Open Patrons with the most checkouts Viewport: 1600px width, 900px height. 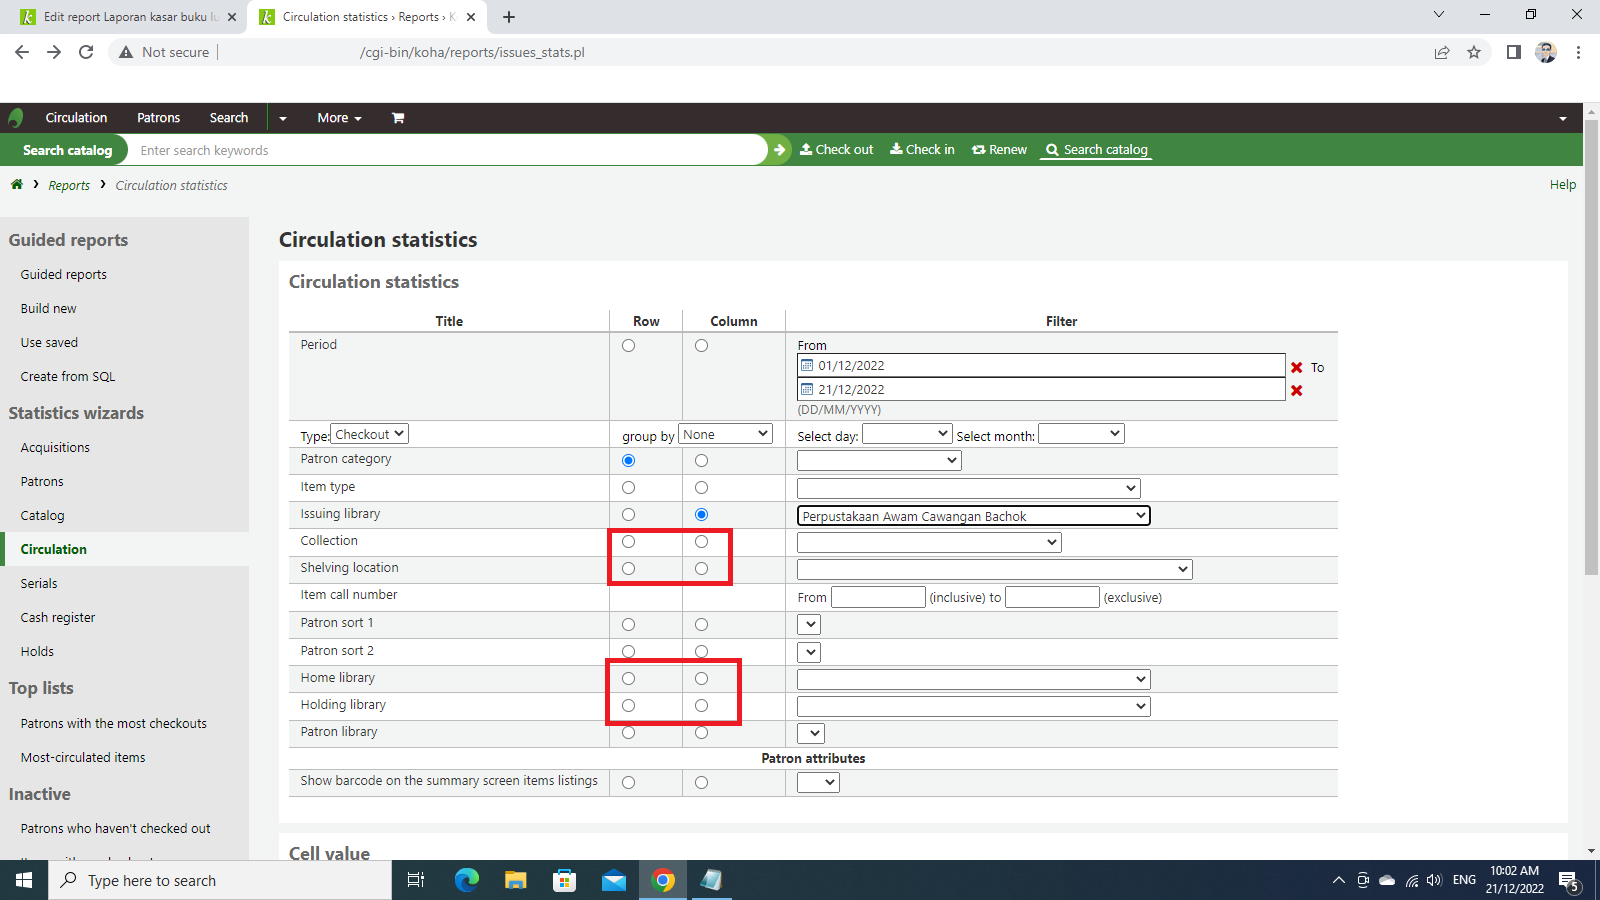point(114,724)
